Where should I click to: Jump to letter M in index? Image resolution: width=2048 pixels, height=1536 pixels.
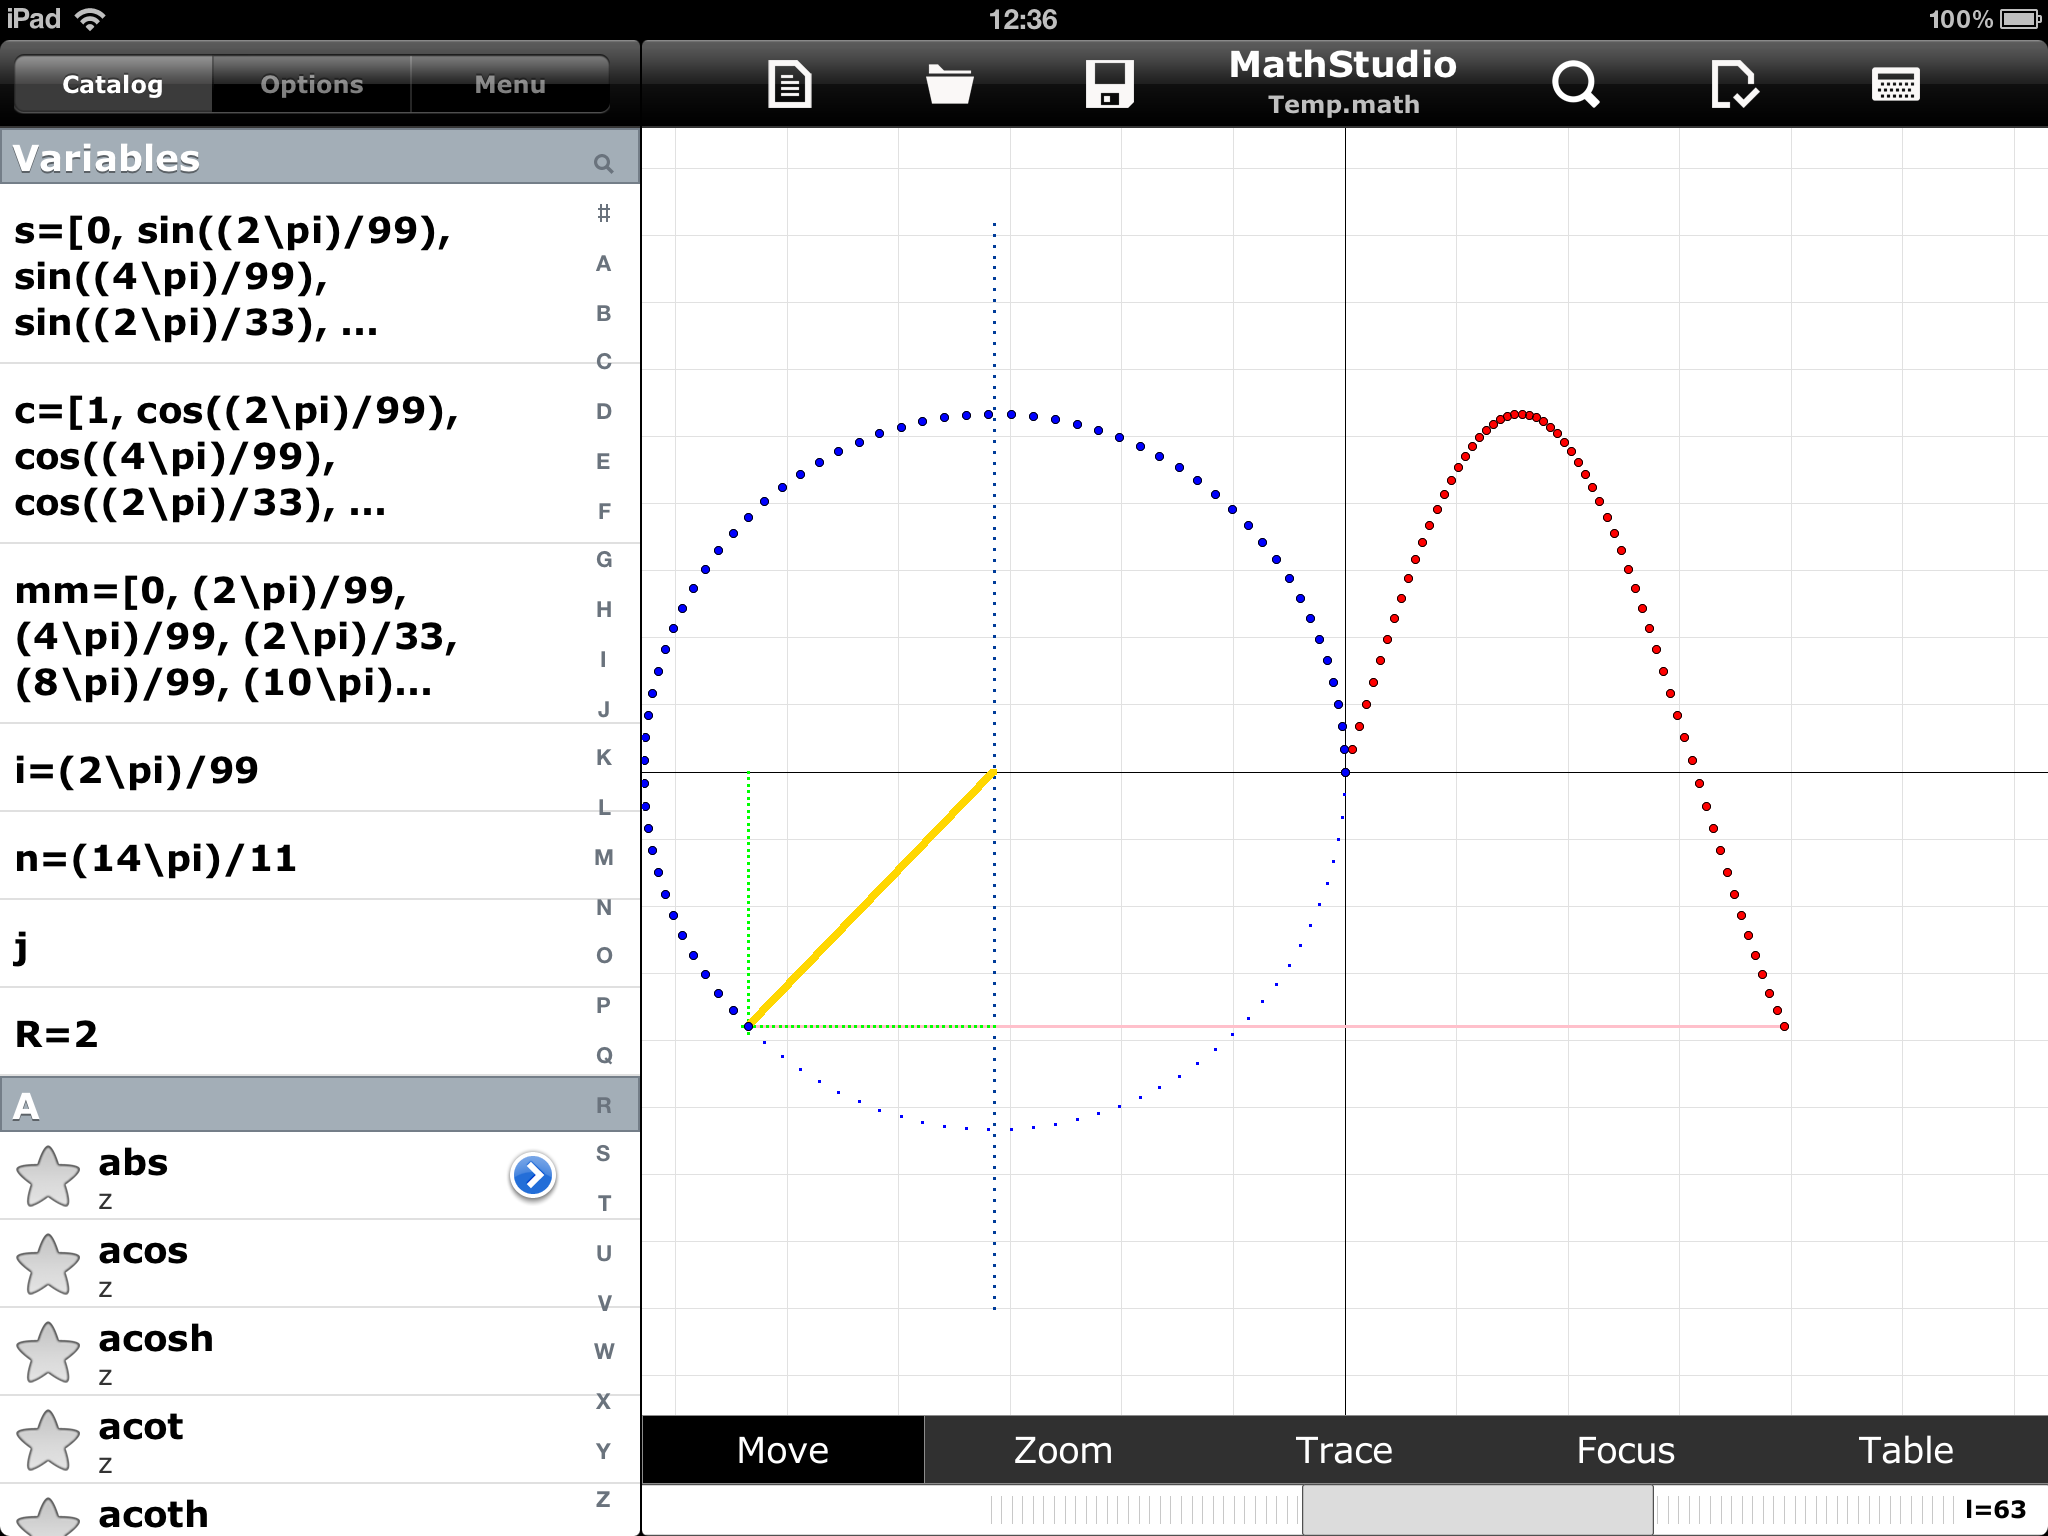coord(604,857)
